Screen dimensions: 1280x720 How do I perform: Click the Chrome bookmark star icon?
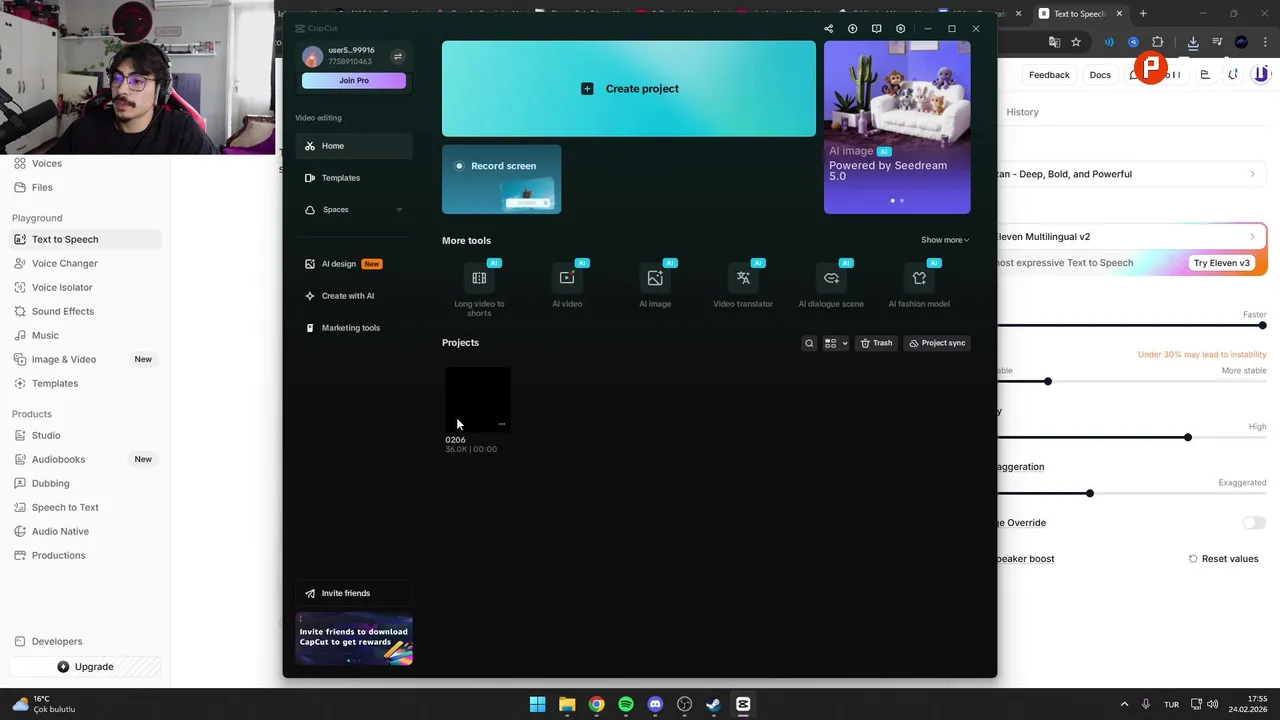(x=1076, y=42)
